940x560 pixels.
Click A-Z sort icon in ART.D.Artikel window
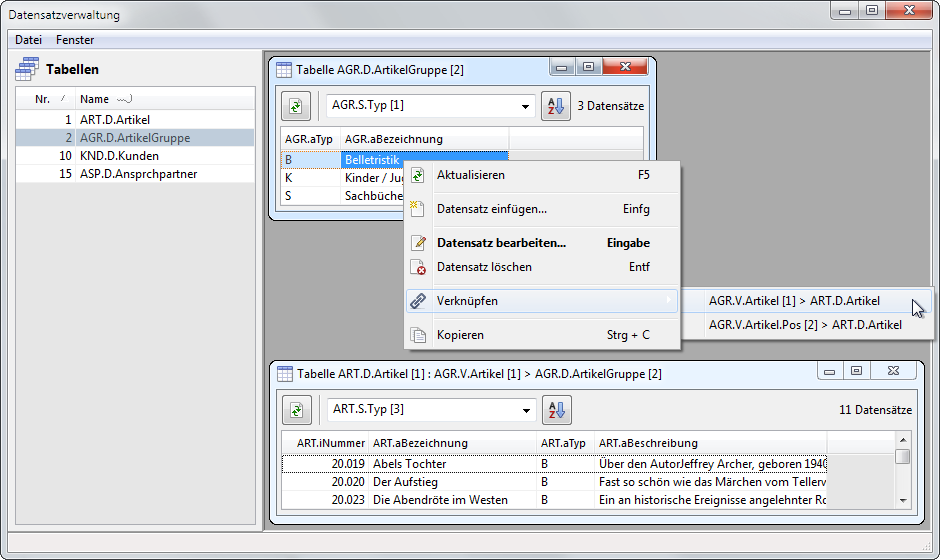click(x=555, y=409)
